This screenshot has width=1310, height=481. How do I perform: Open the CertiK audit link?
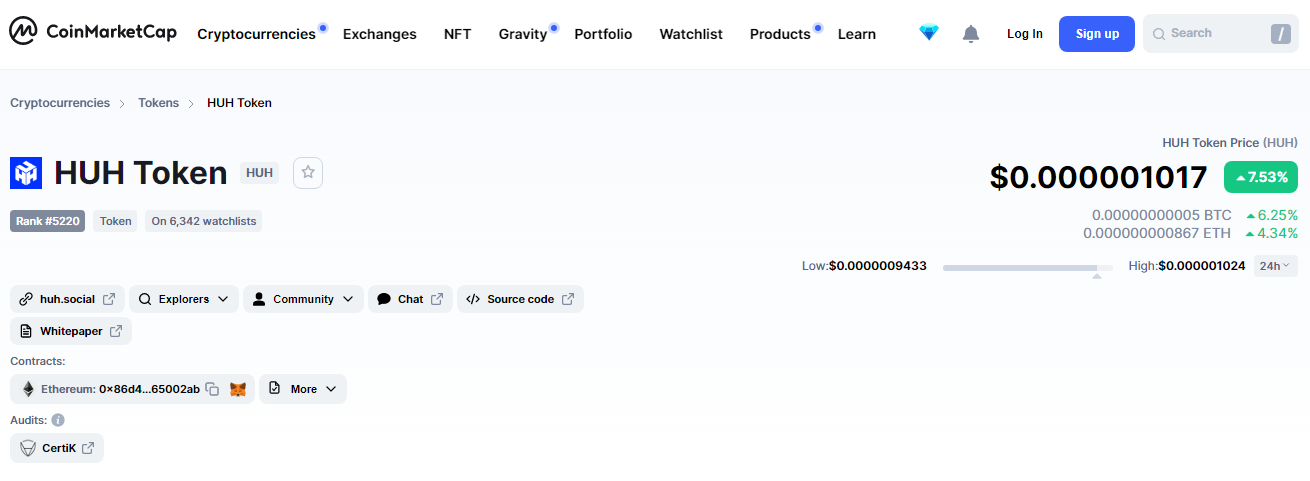tap(57, 448)
